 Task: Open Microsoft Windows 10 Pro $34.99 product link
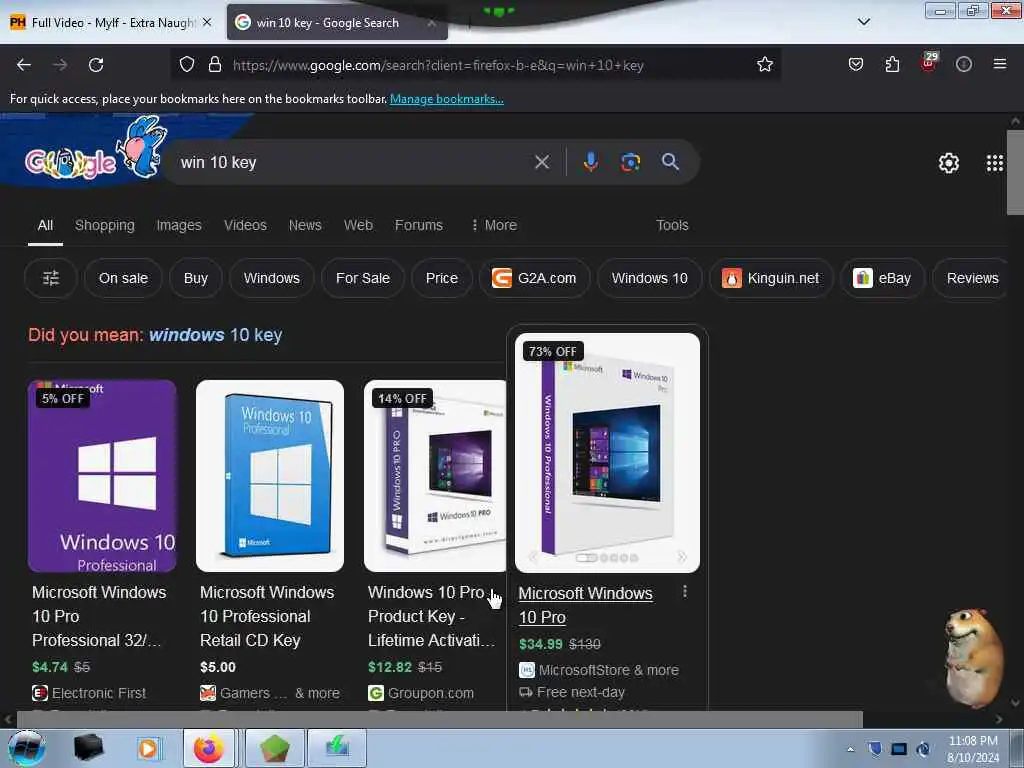click(585, 605)
